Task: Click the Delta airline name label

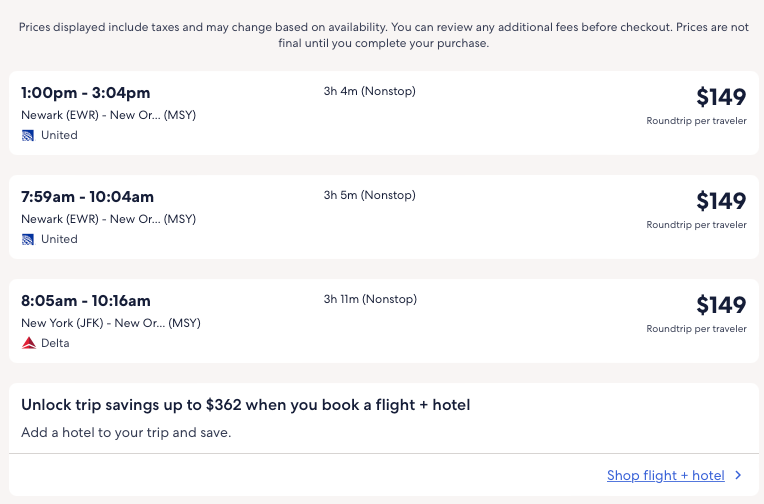Action: [x=55, y=343]
